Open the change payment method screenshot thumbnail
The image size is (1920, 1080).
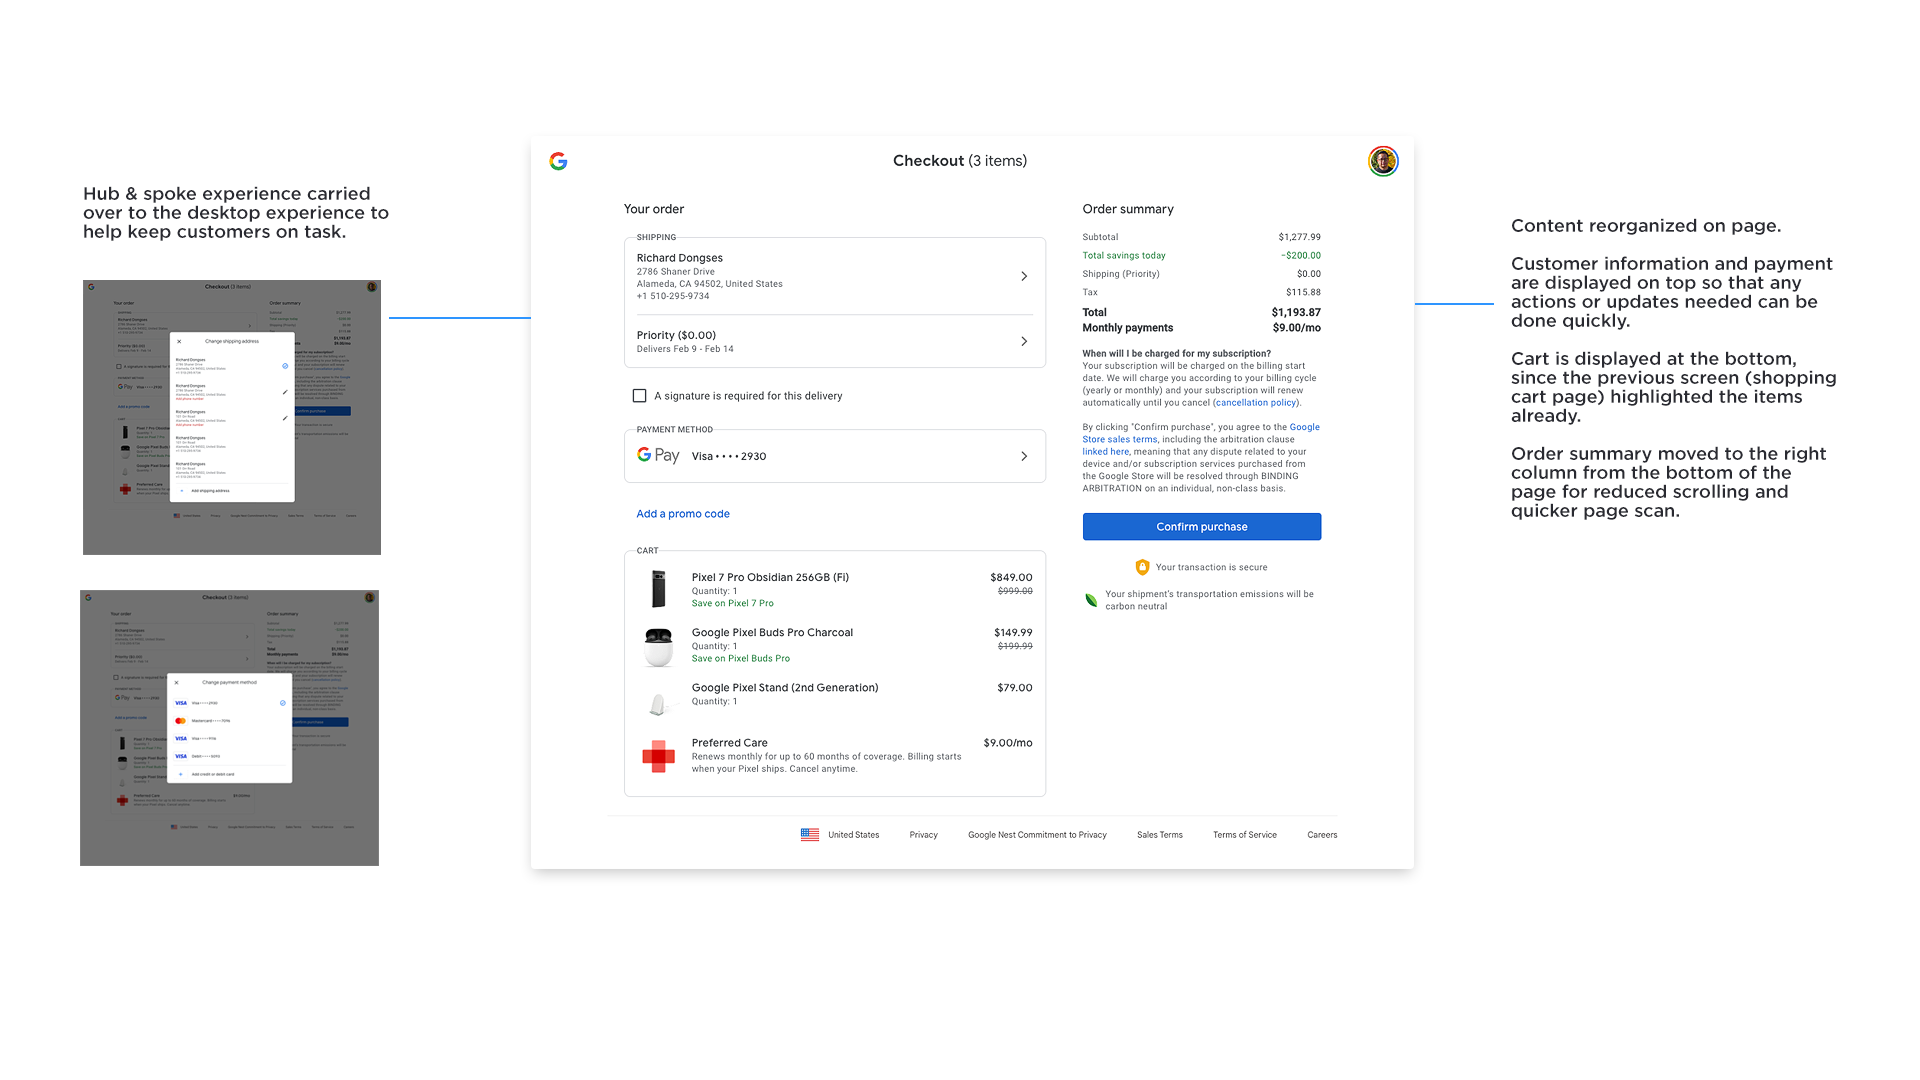point(229,728)
